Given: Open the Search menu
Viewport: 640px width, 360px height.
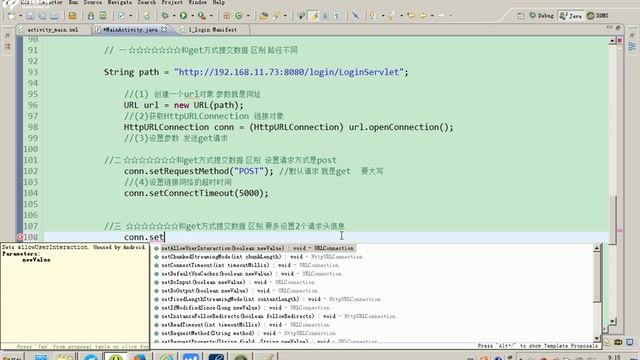Looking at the screenshot, I should tap(147, 2).
